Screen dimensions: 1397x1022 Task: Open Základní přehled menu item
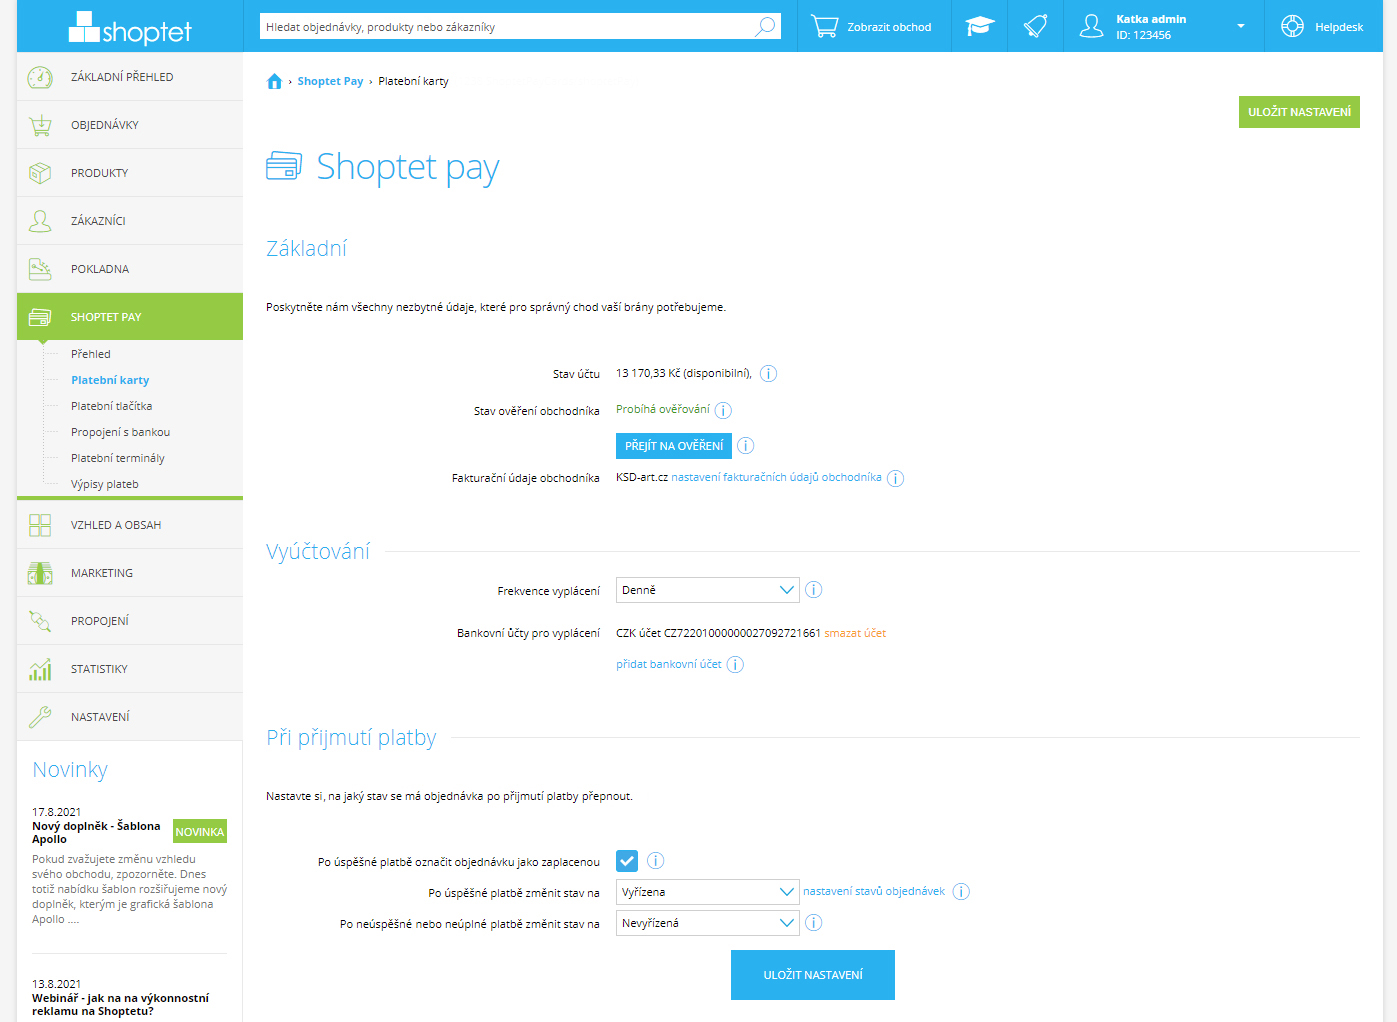tap(130, 77)
